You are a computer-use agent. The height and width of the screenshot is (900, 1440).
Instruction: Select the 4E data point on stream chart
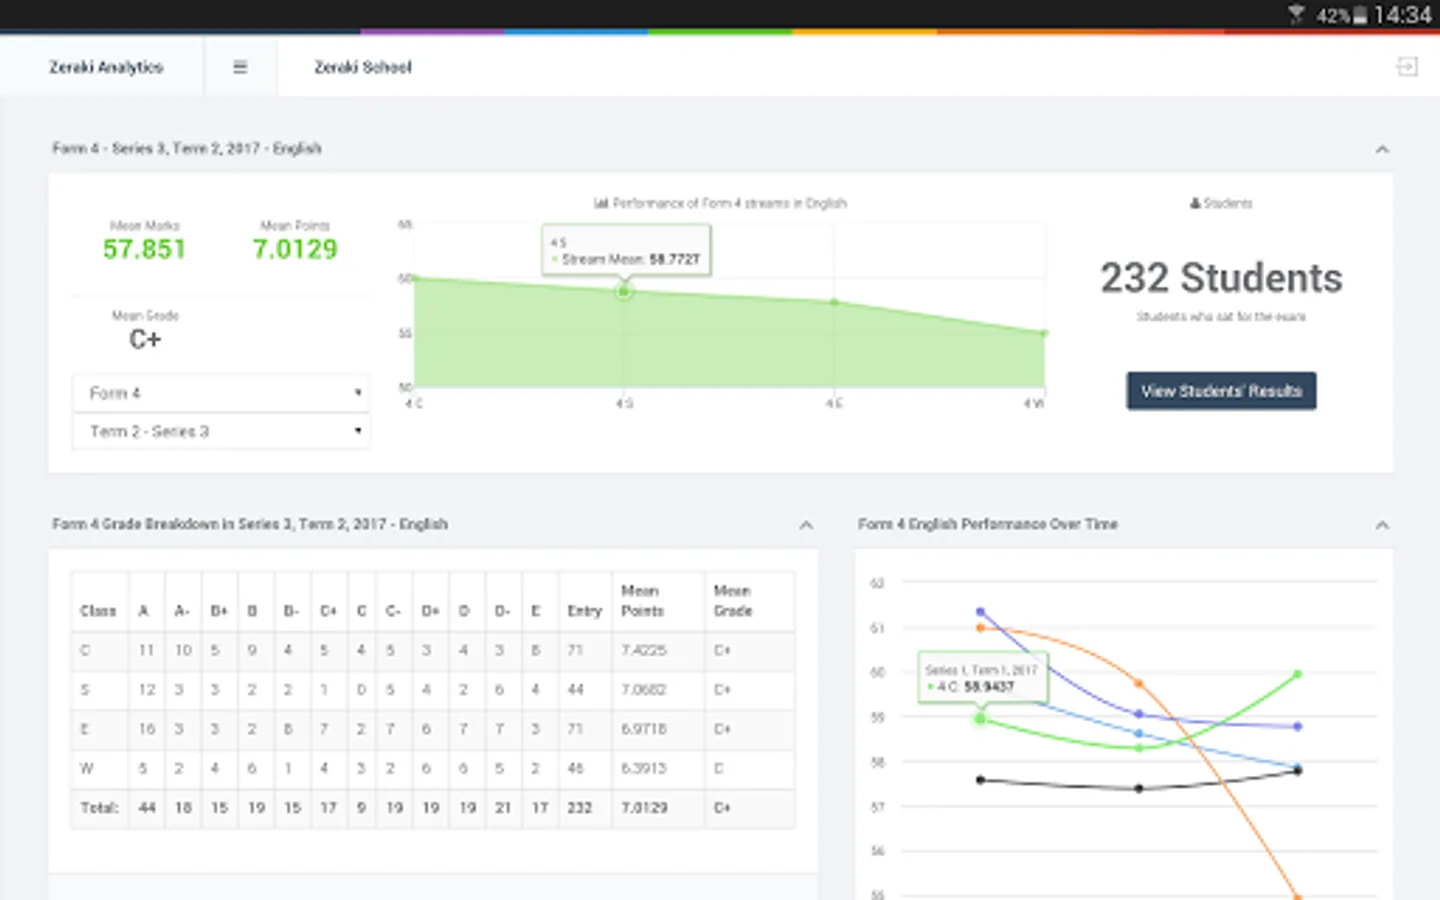[x=834, y=302]
